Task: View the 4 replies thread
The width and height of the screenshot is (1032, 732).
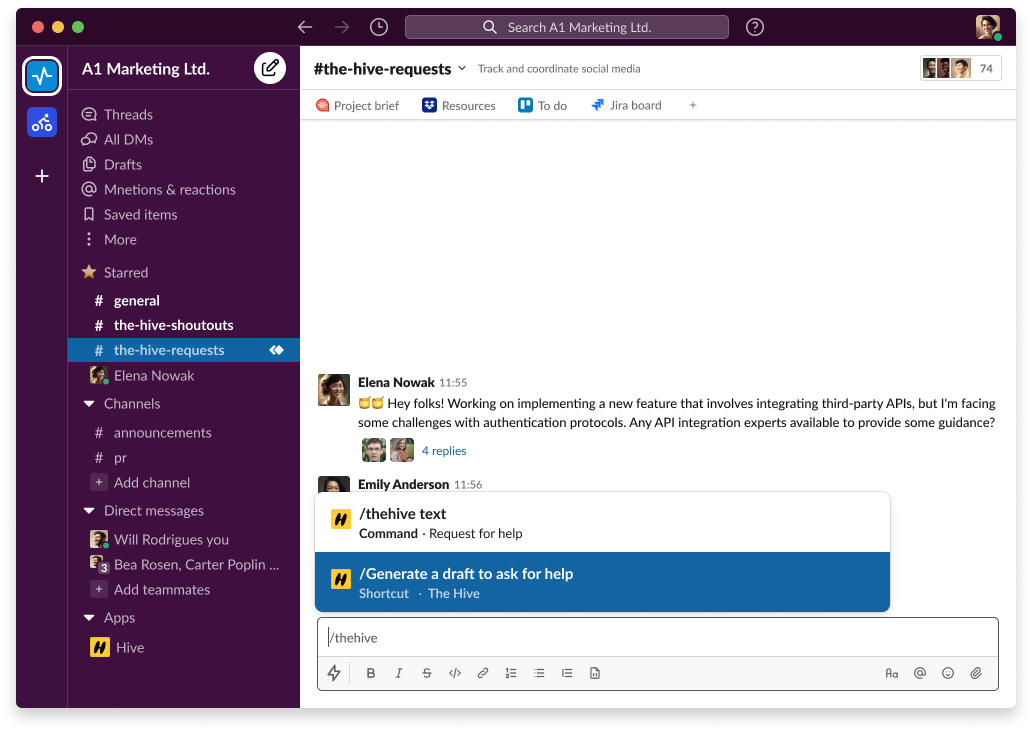Action: point(444,451)
